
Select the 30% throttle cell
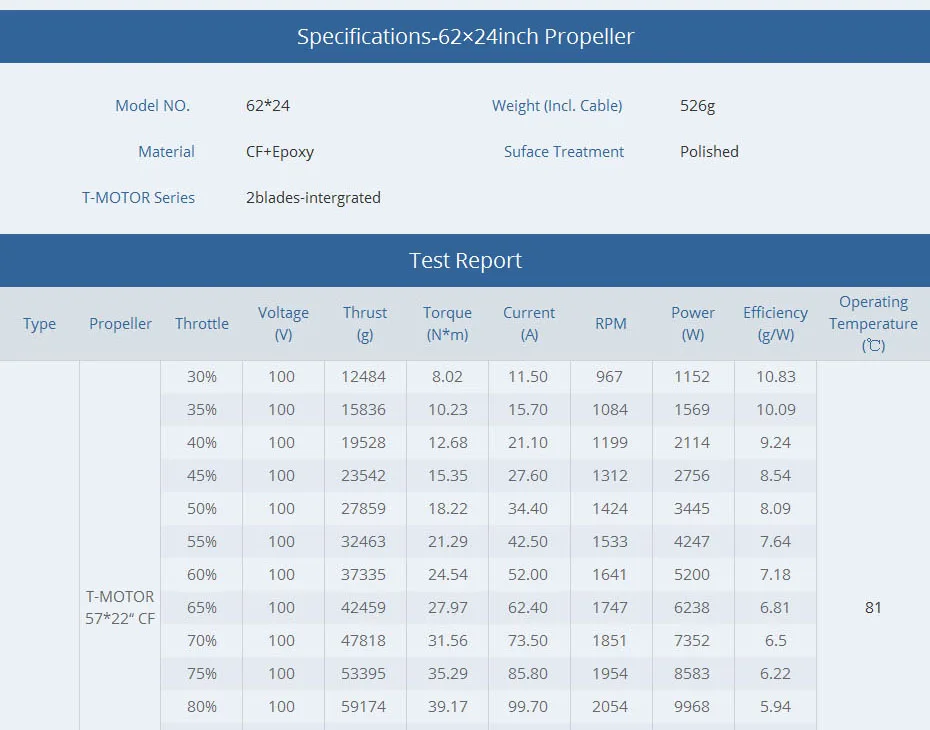(x=202, y=377)
